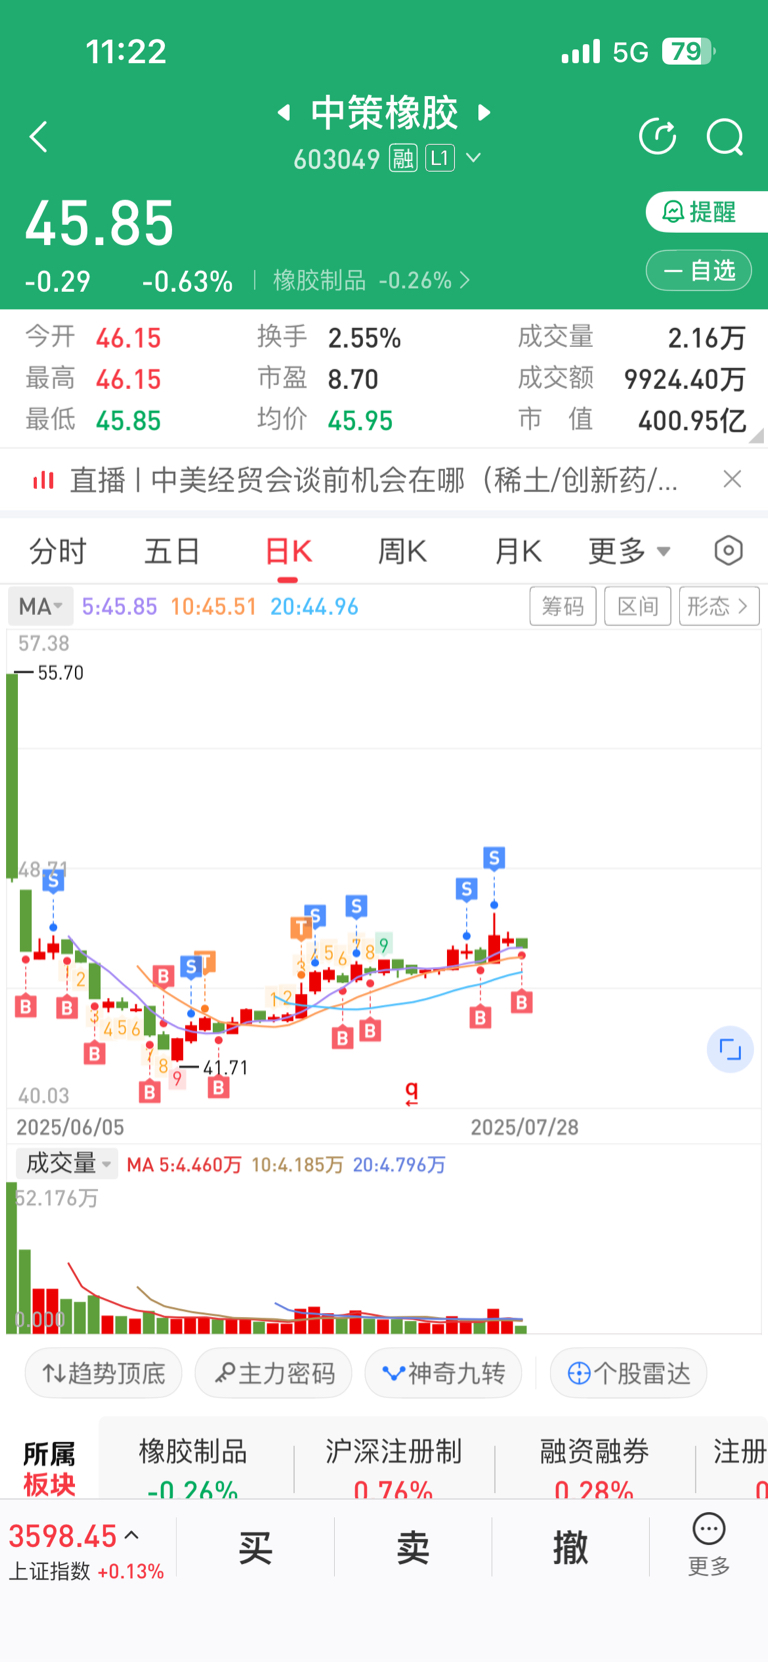Toggle 筹码 chip distribution
768x1663 pixels.
pos(563,606)
